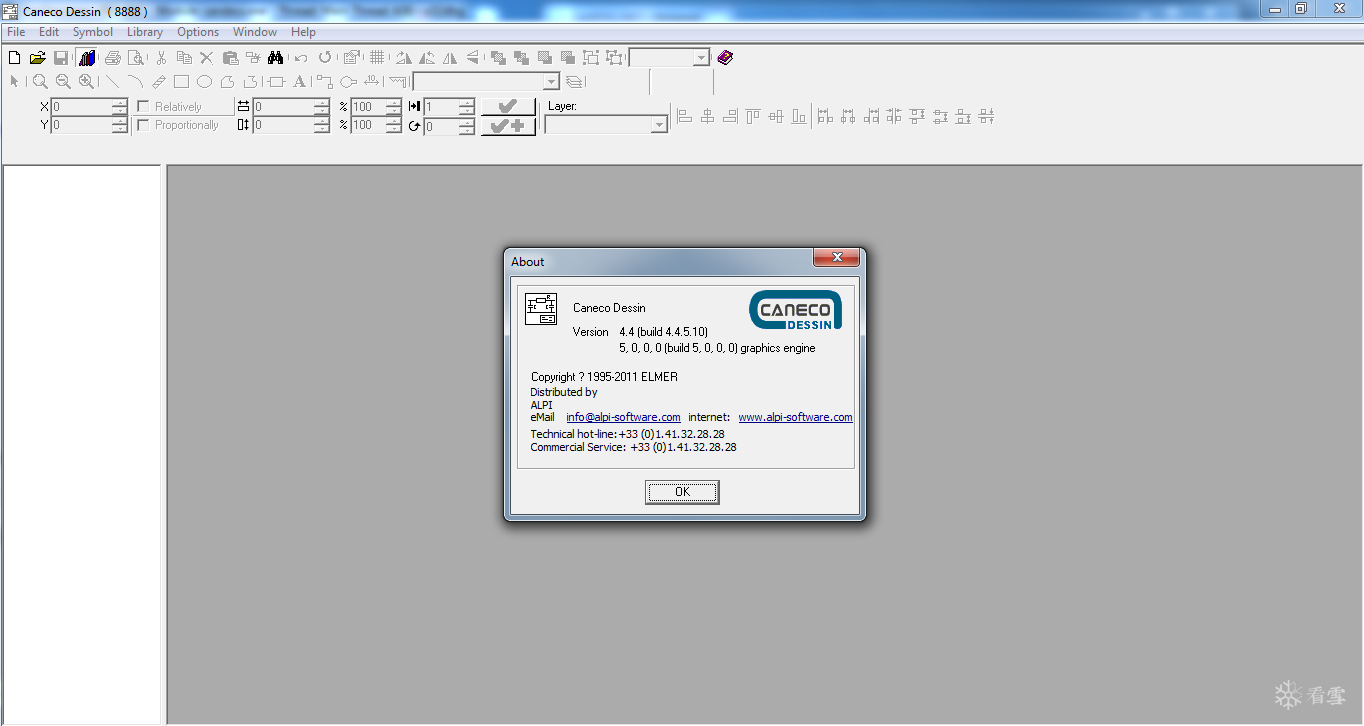The height and width of the screenshot is (726, 1364).
Task: Click the apply checkmark button
Action: point(509,106)
